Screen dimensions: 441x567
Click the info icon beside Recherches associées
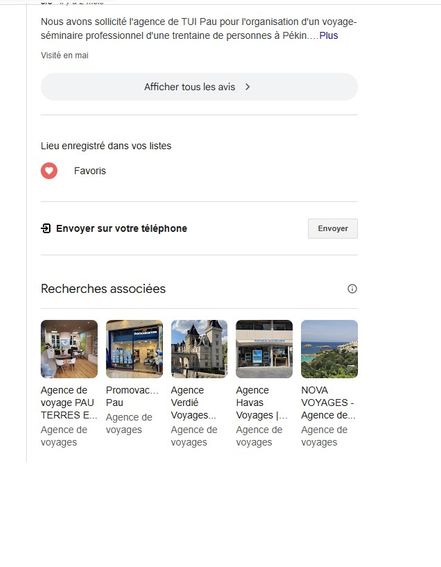(352, 289)
